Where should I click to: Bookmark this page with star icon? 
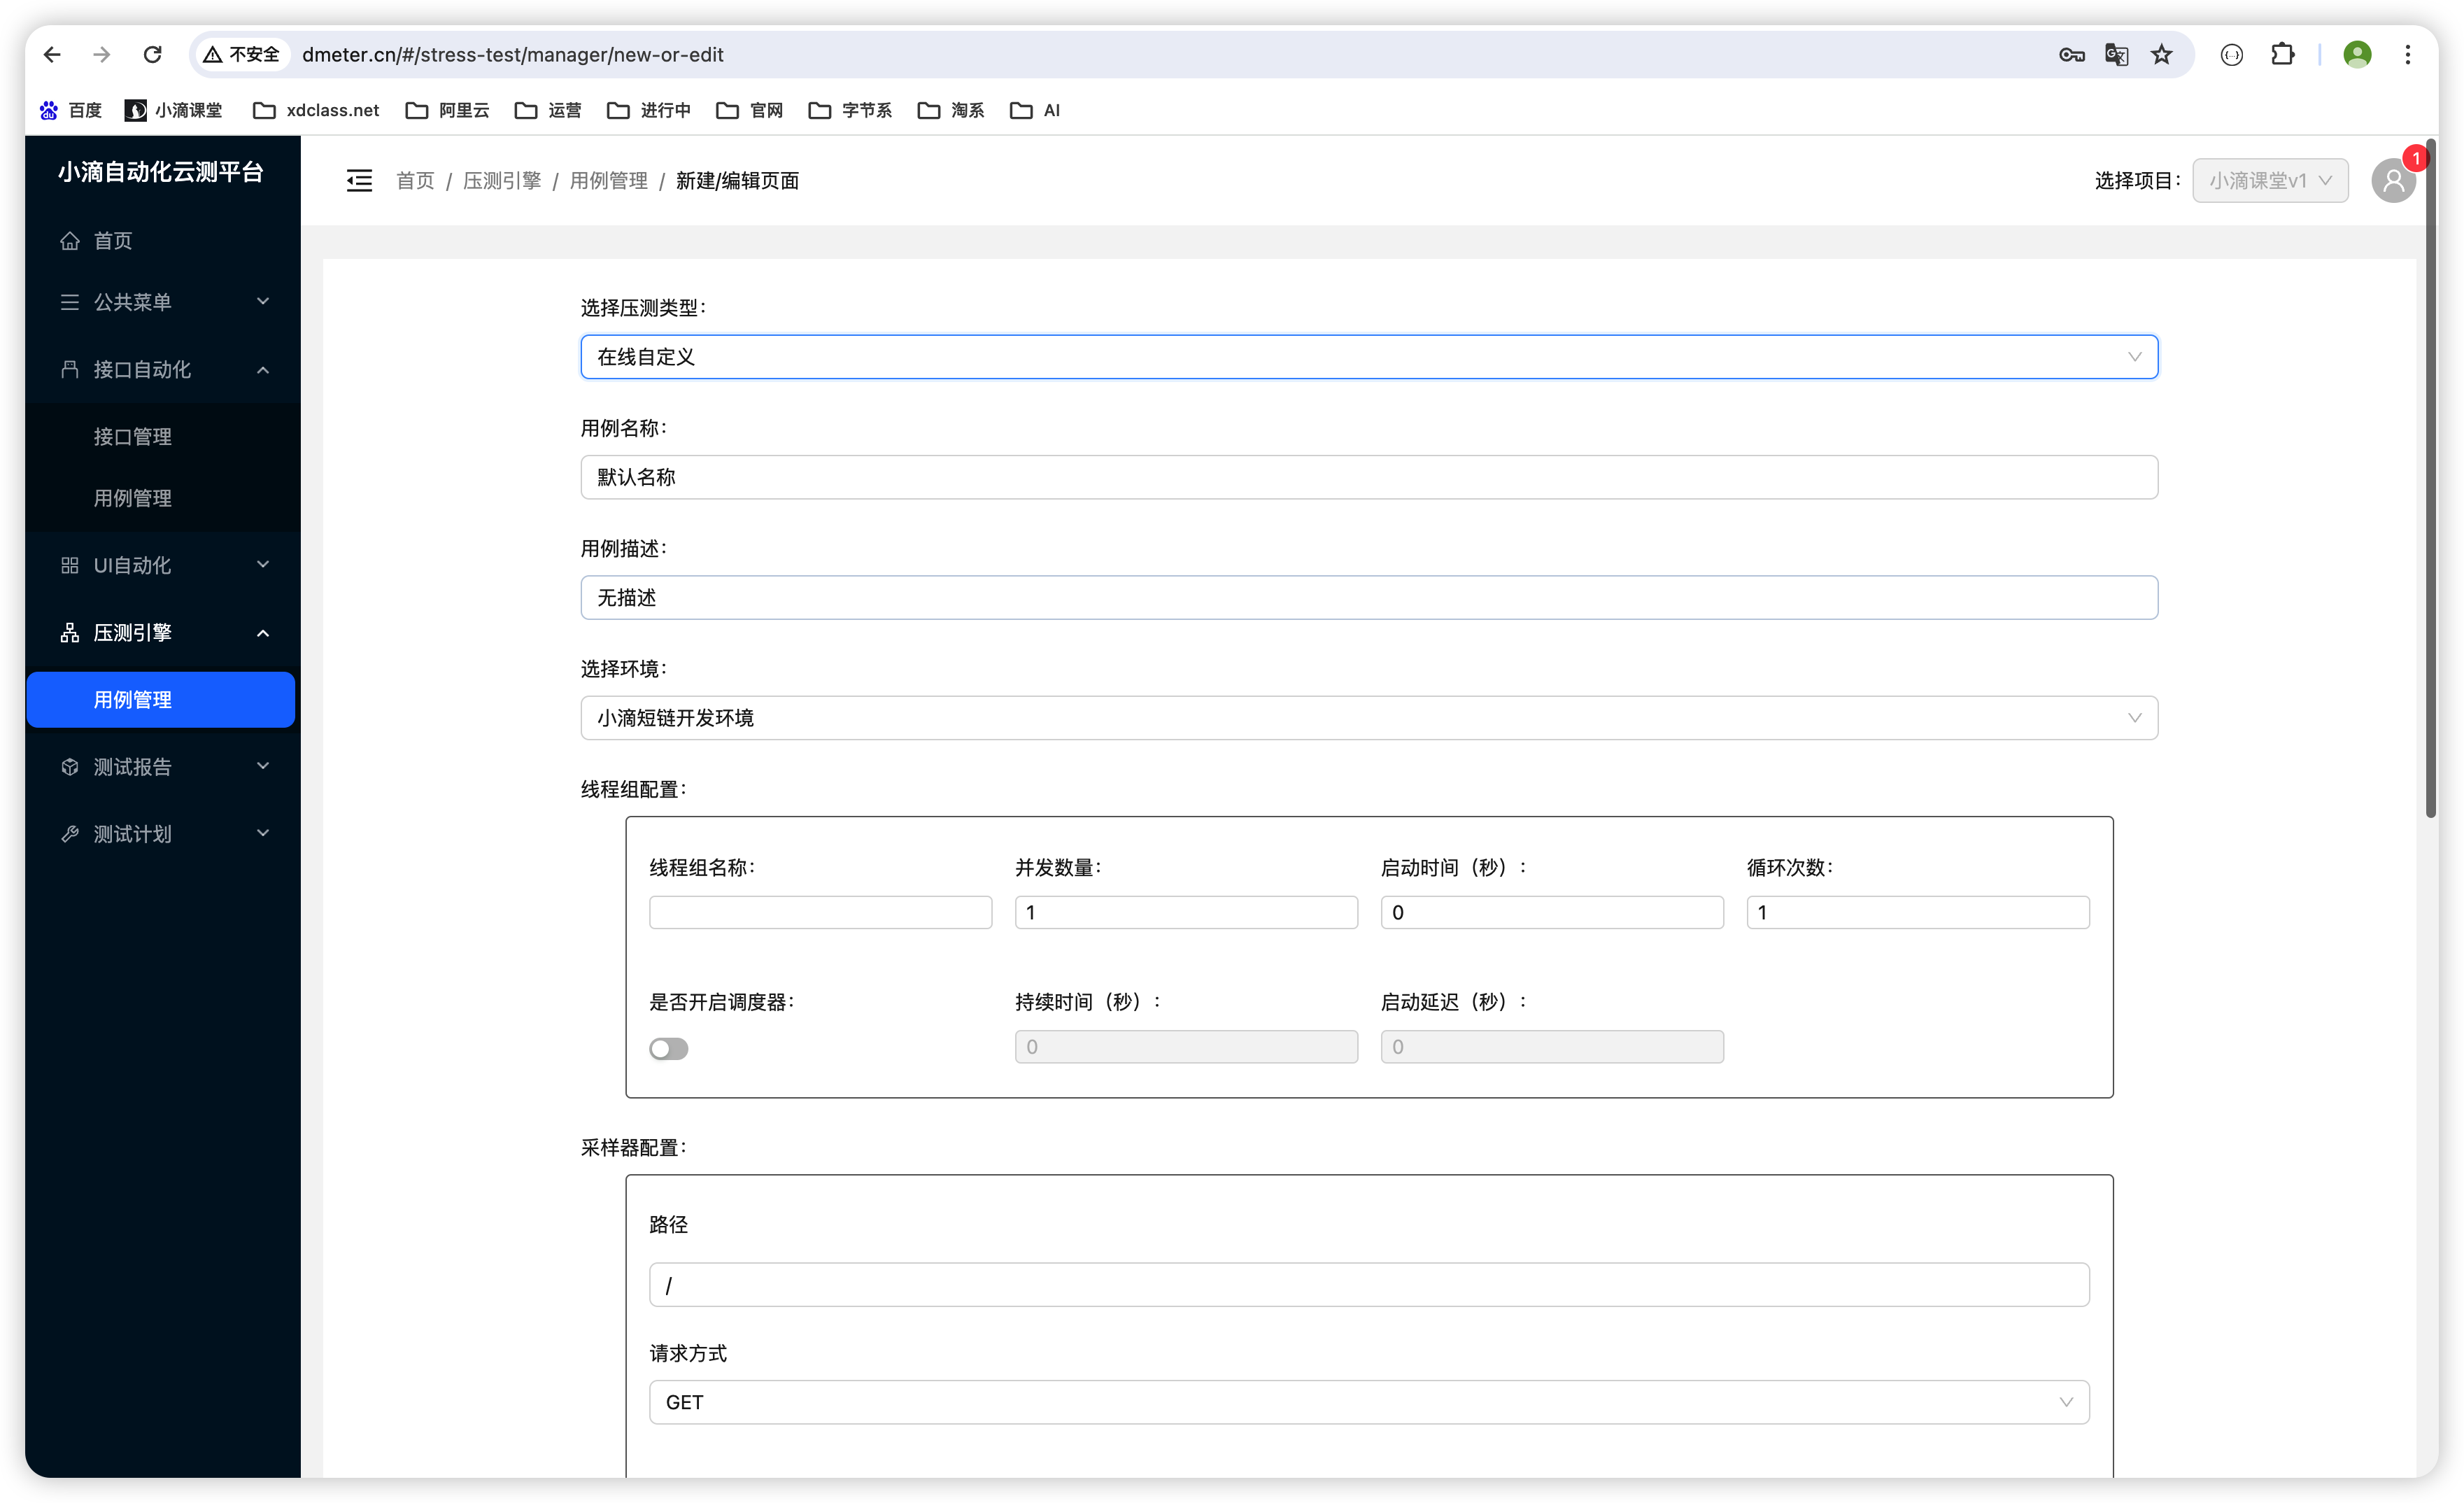(x=2161, y=54)
